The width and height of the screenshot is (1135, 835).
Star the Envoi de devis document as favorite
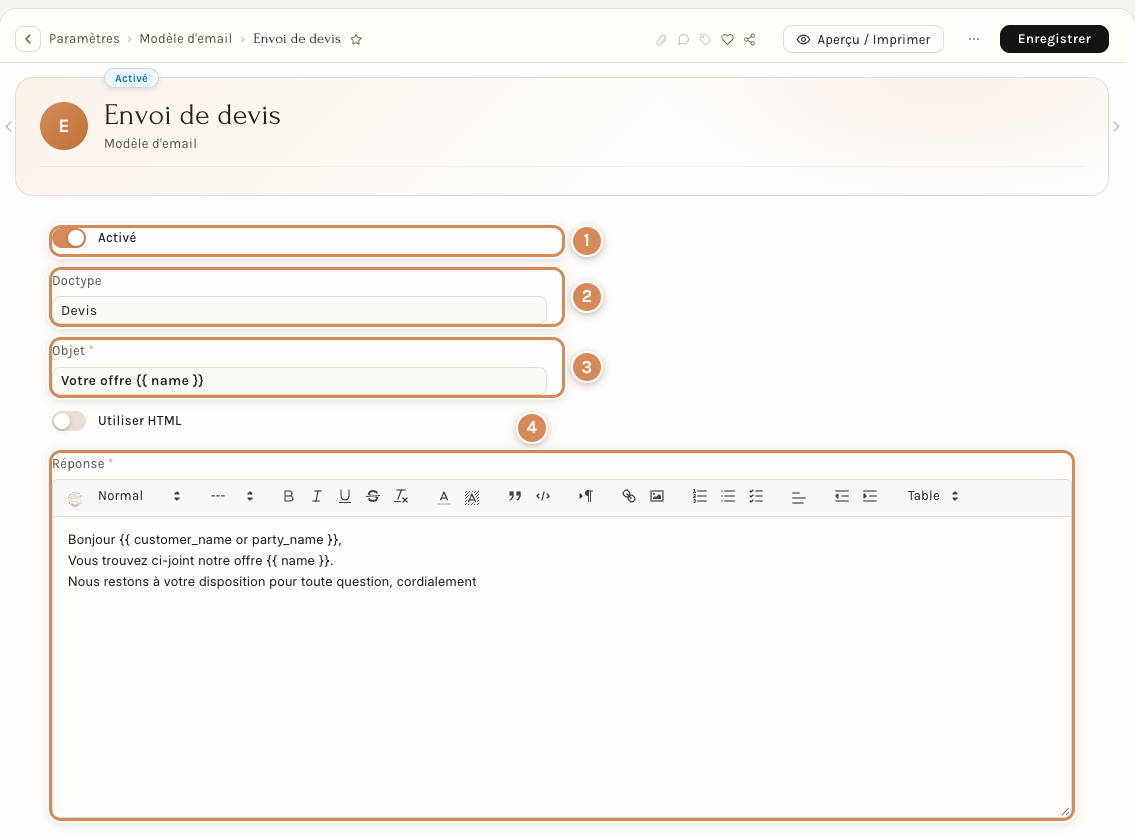(x=356, y=40)
